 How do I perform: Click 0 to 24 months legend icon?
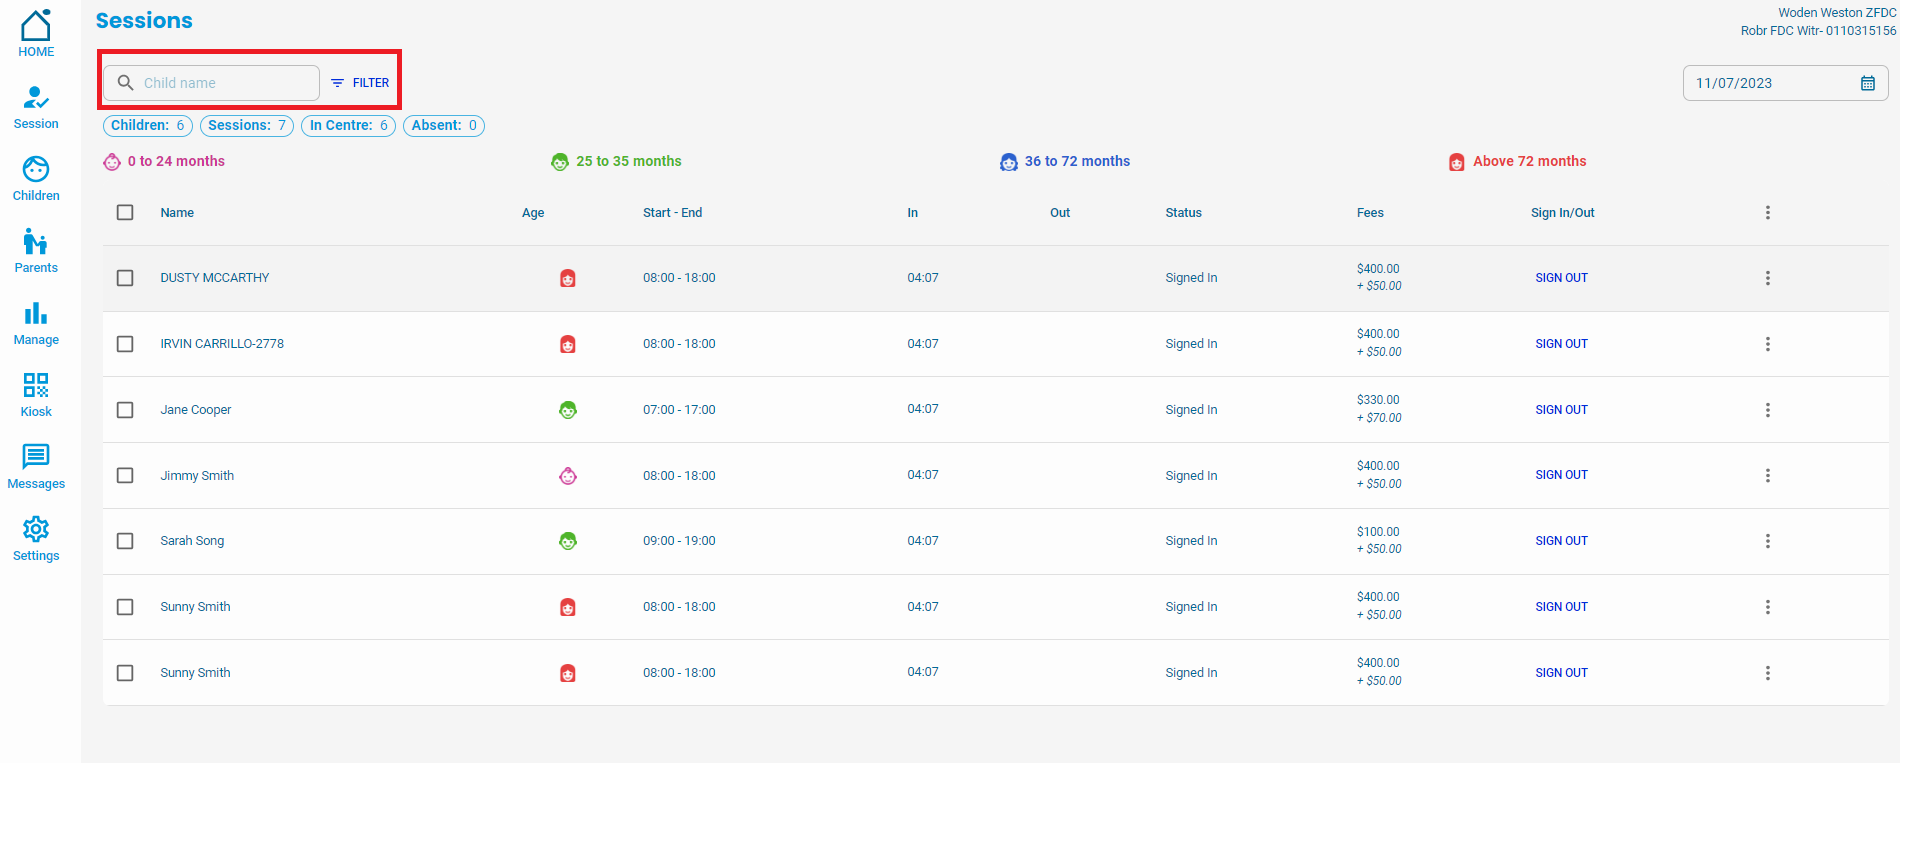point(112,162)
